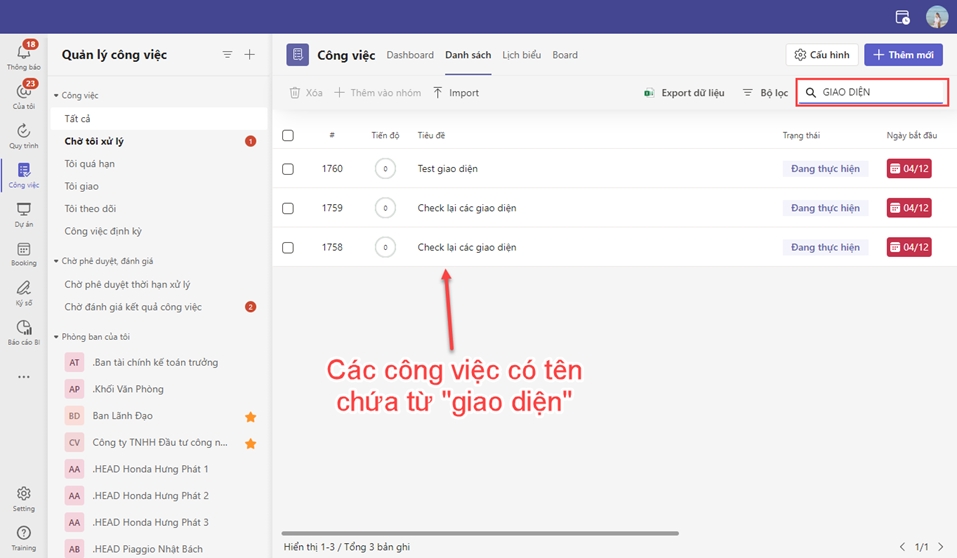
Task: Open Ký số signature icon
Action: point(23,289)
